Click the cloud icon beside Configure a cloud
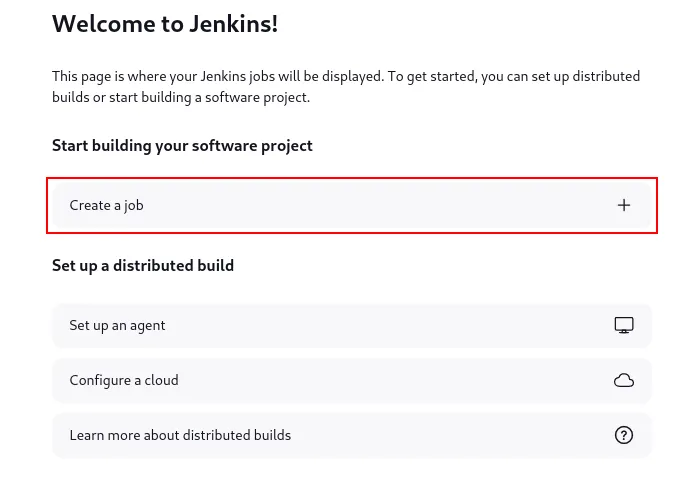The image size is (690, 478). [624, 380]
